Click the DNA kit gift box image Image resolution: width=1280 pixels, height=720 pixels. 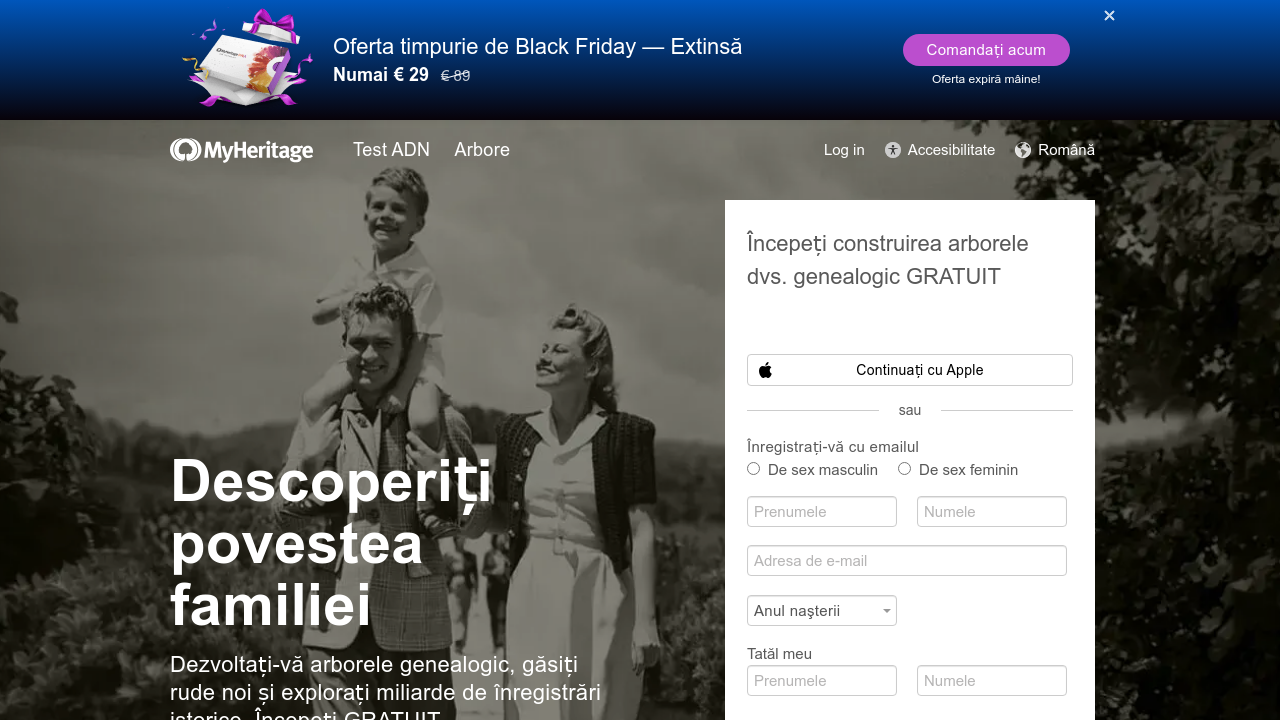click(248, 57)
